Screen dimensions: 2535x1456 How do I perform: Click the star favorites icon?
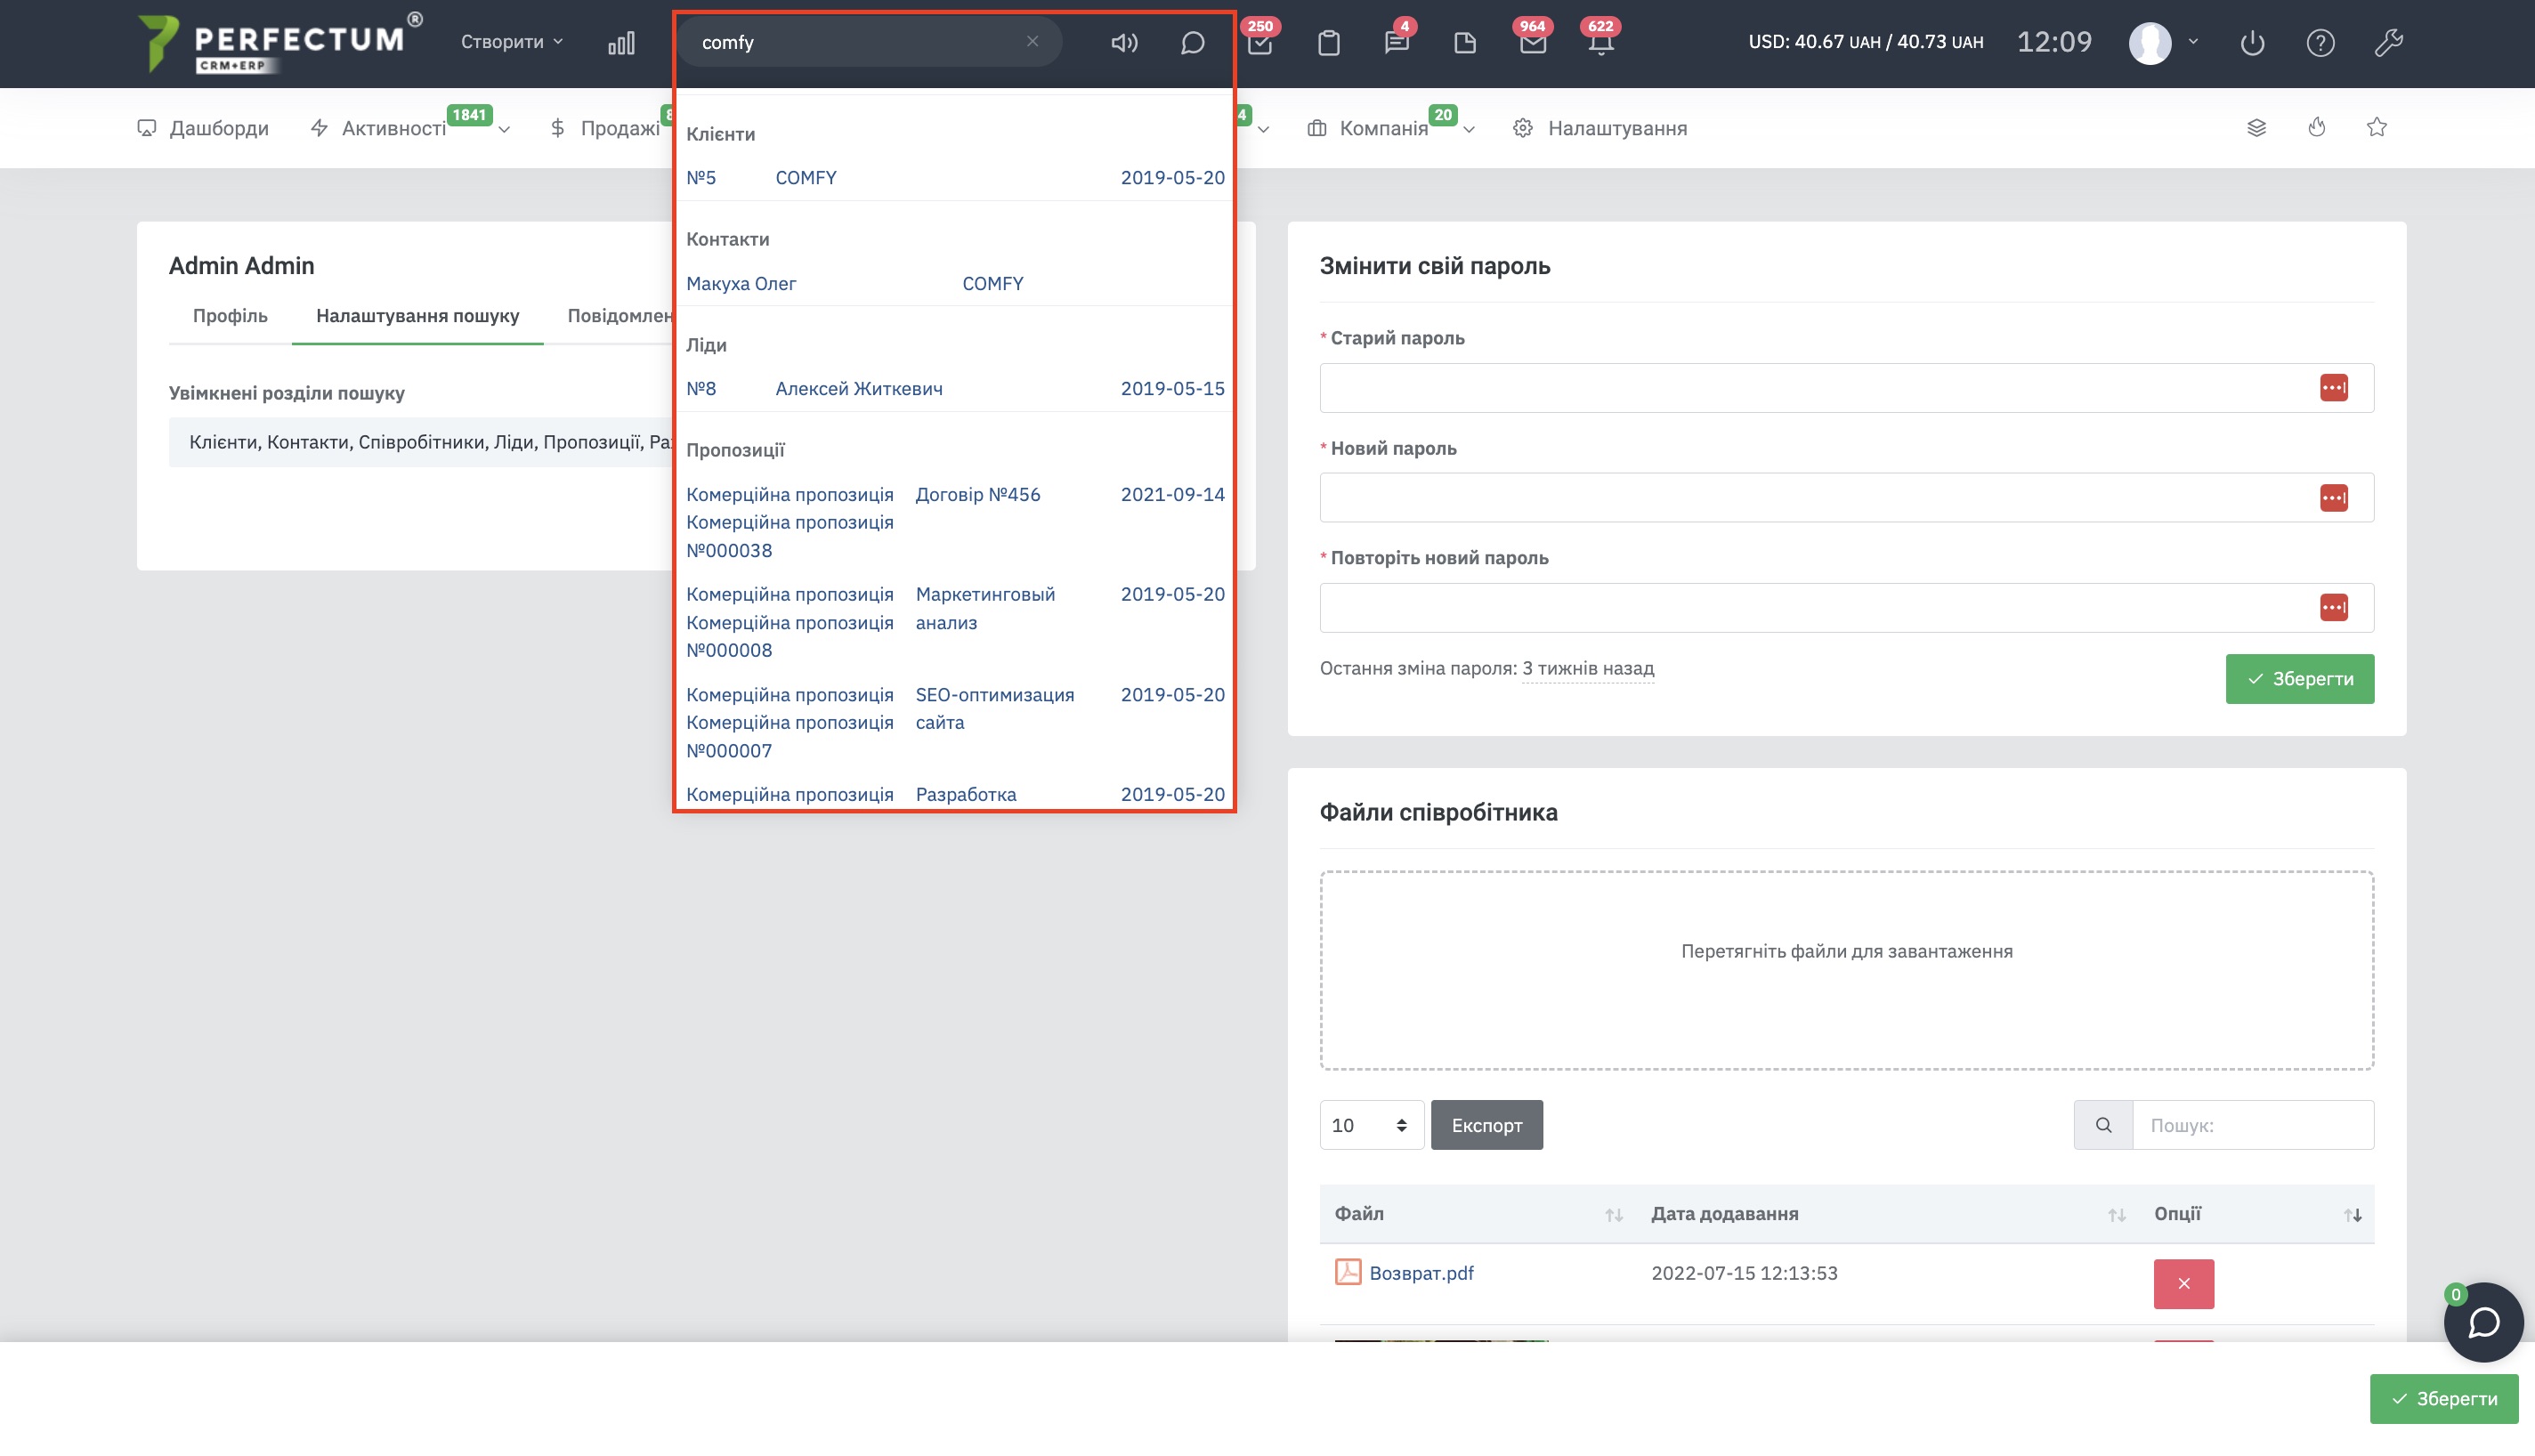(2377, 127)
